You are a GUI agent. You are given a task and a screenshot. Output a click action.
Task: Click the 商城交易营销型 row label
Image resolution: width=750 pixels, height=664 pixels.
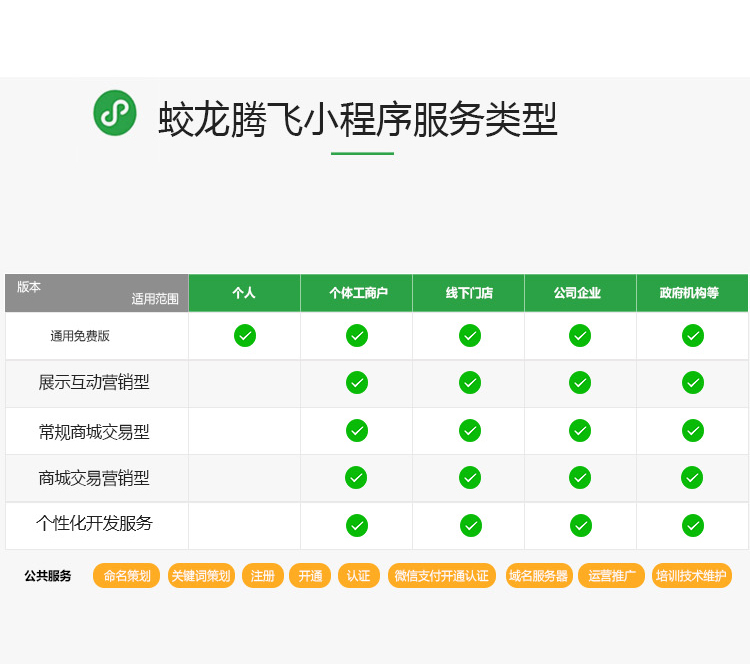pos(94,478)
